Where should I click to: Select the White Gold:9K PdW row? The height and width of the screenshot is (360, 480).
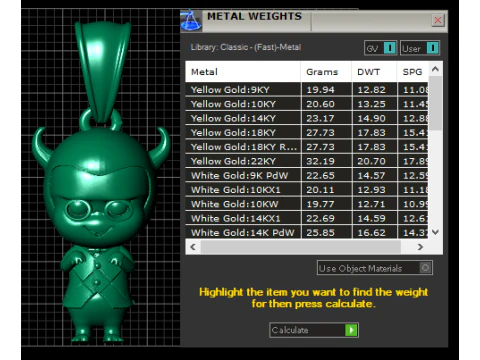tap(307, 176)
